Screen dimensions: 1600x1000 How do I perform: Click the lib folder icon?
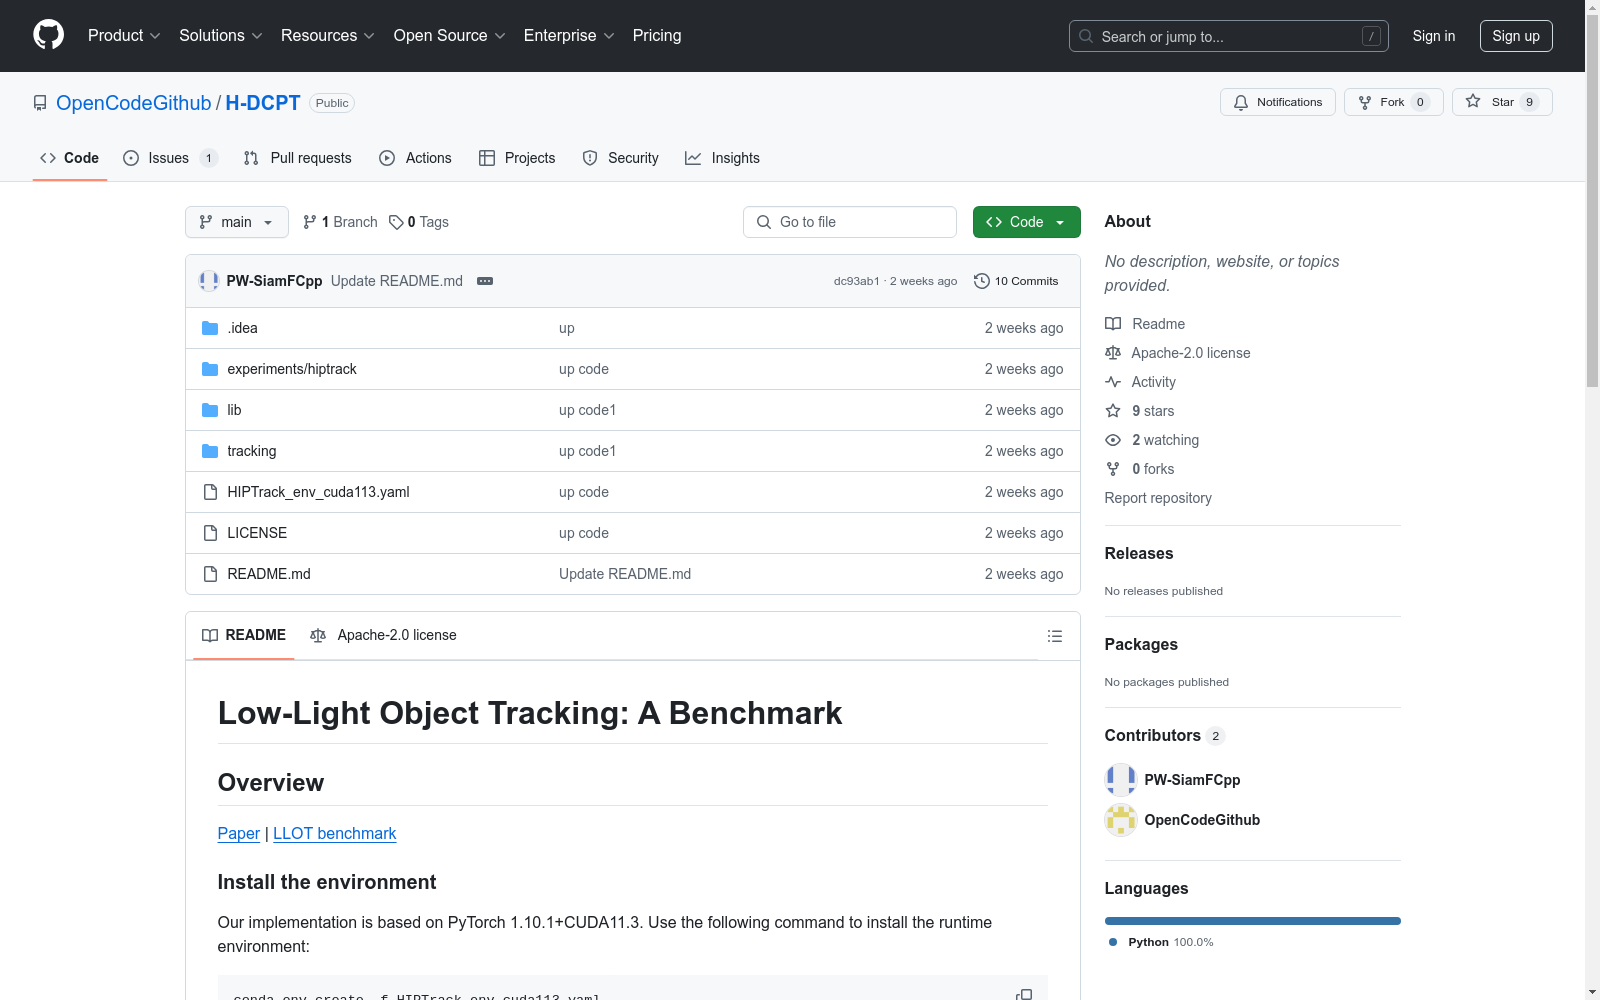(210, 410)
